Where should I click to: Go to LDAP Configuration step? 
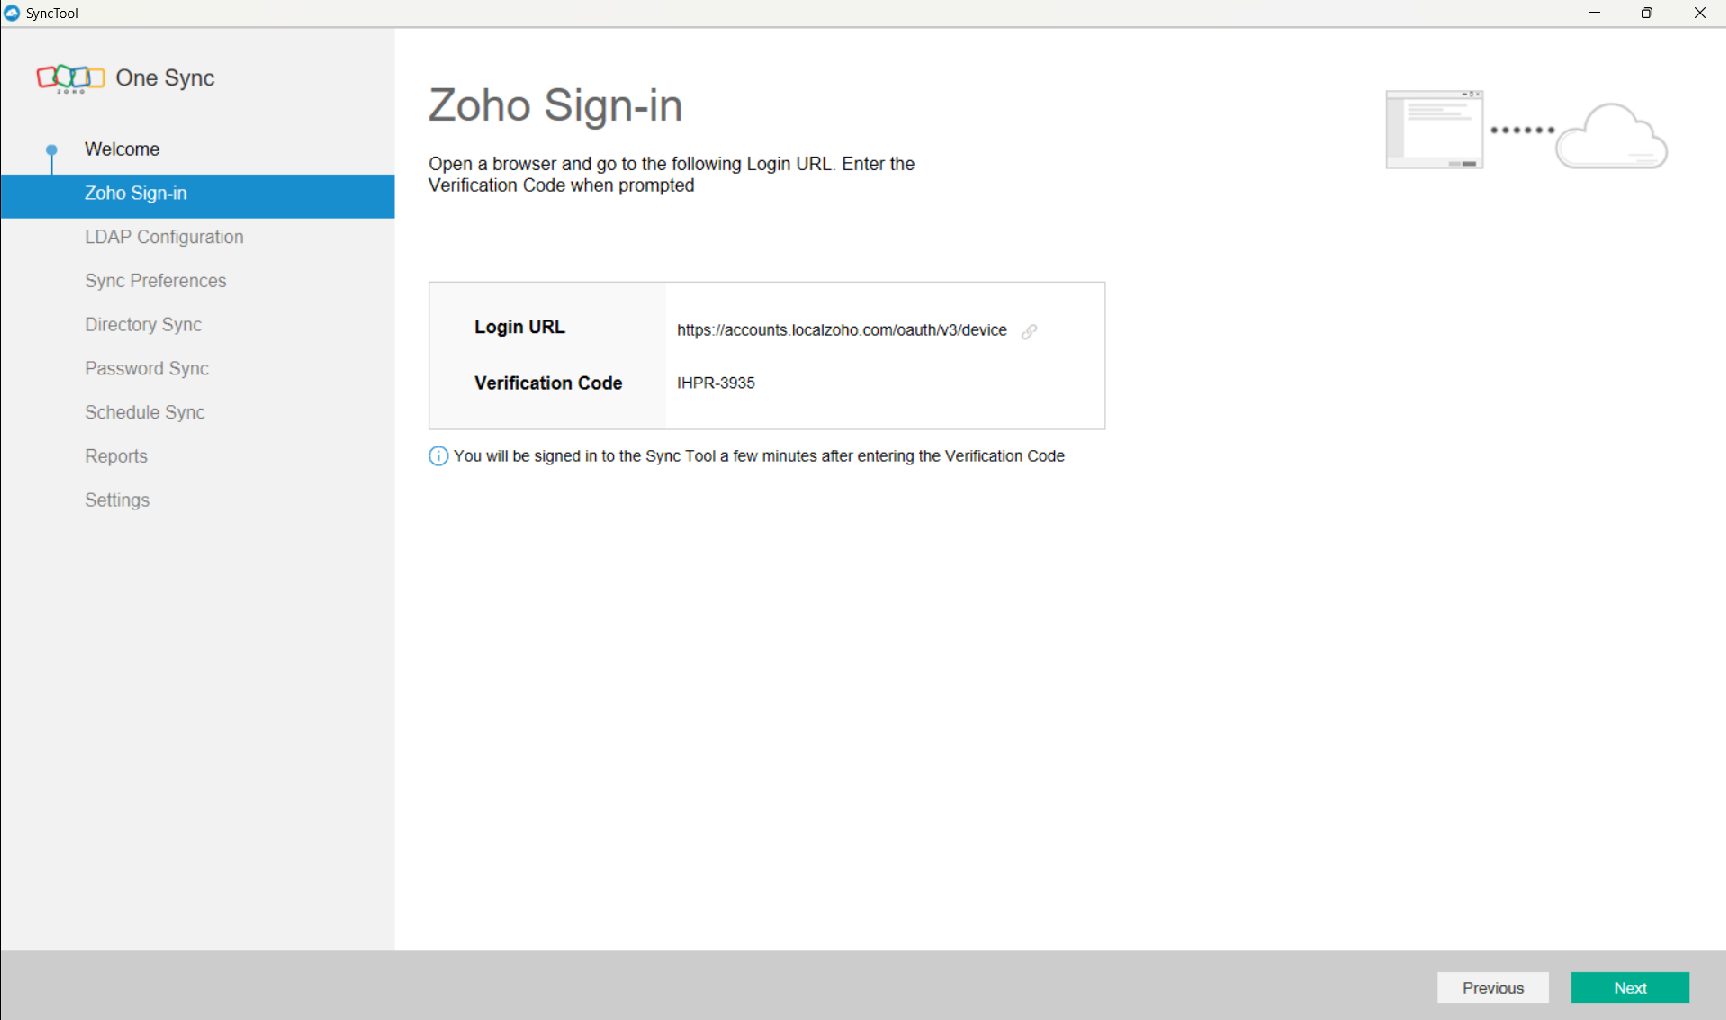click(x=164, y=237)
